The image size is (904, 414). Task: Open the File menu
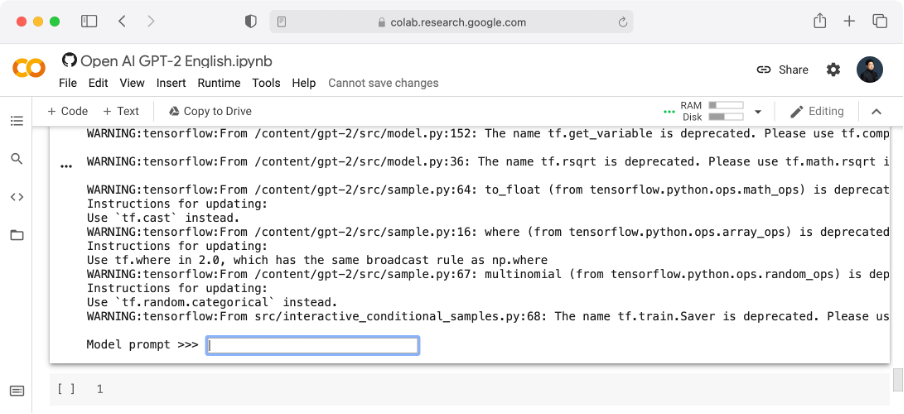pyautogui.click(x=67, y=83)
